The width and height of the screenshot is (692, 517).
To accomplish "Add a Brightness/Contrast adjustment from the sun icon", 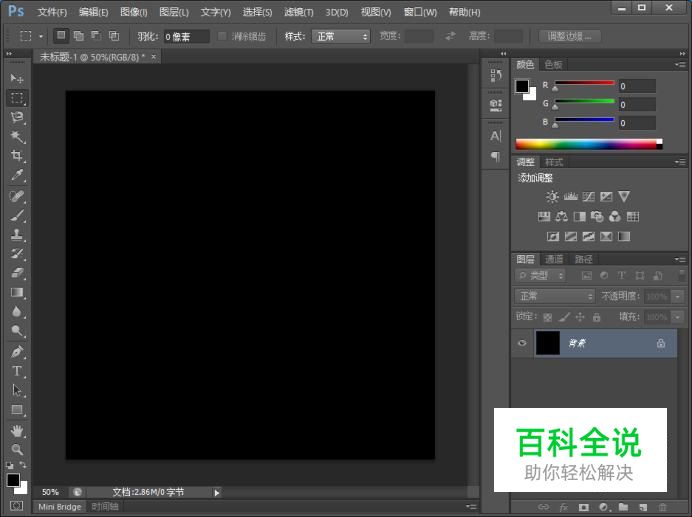I will [x=552, y=197].
